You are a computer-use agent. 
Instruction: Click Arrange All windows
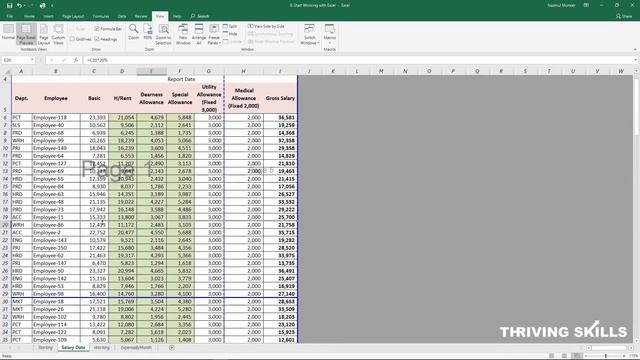[199, 34]
